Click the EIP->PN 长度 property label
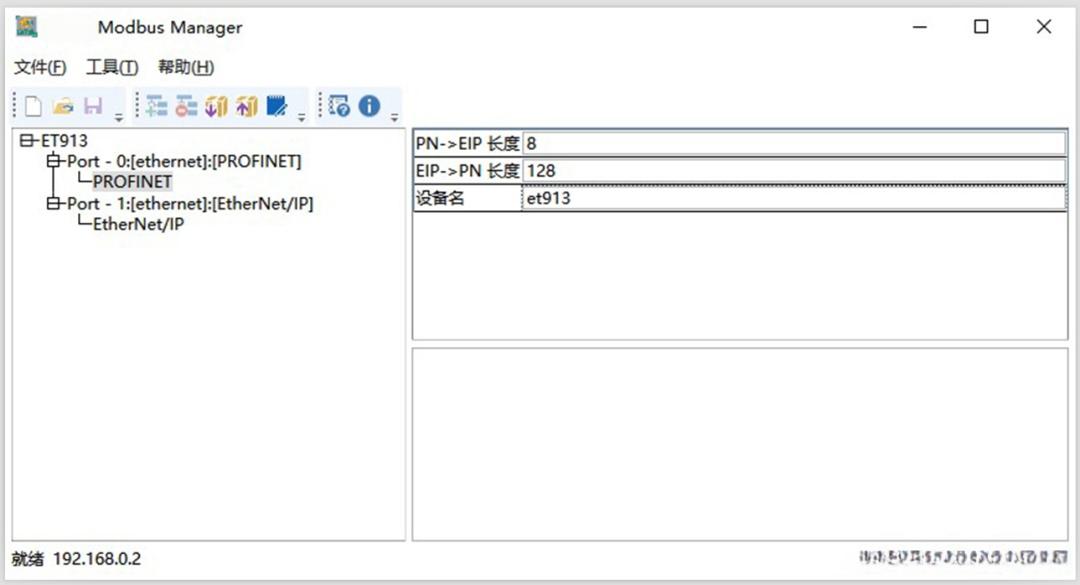The width and height of the screenshot is (1080, 585). [x=467, y=171]
